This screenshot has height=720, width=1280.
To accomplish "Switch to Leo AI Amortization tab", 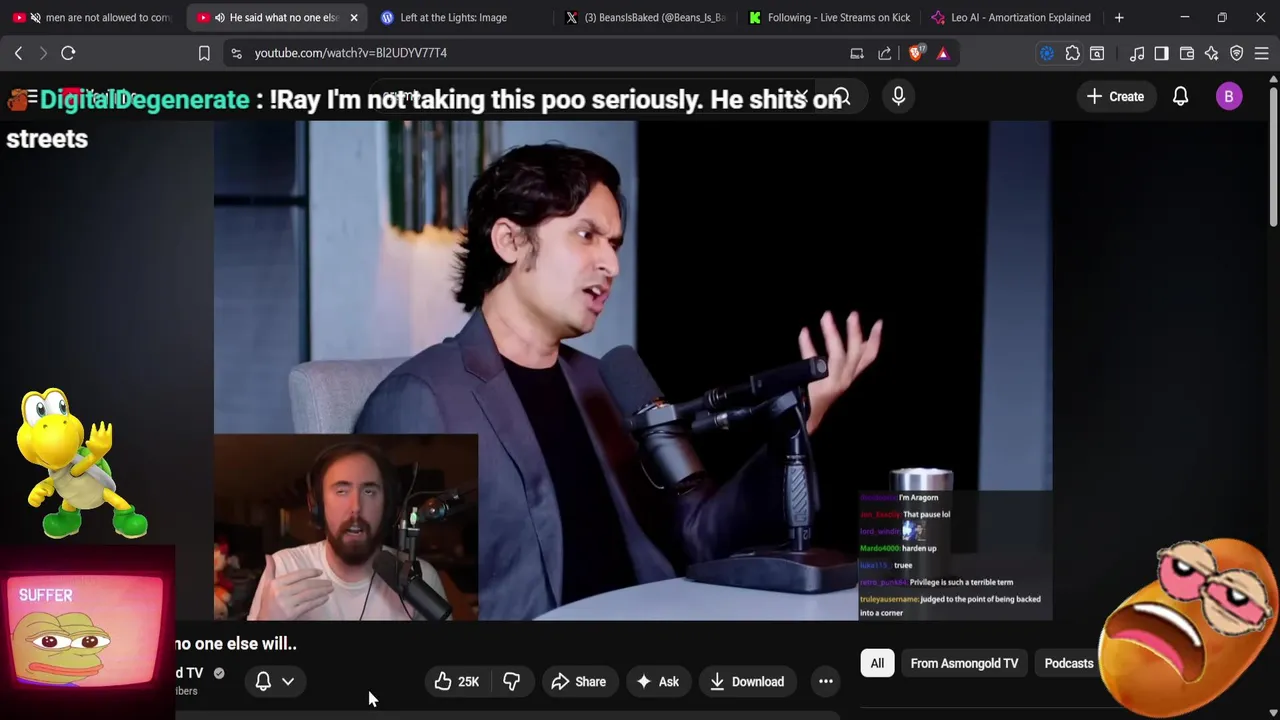I will coord(1011,17).
